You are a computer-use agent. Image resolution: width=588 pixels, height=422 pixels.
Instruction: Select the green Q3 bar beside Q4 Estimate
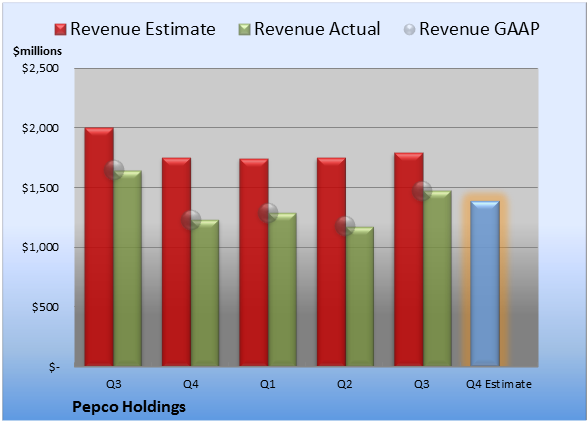click(437, 278)
